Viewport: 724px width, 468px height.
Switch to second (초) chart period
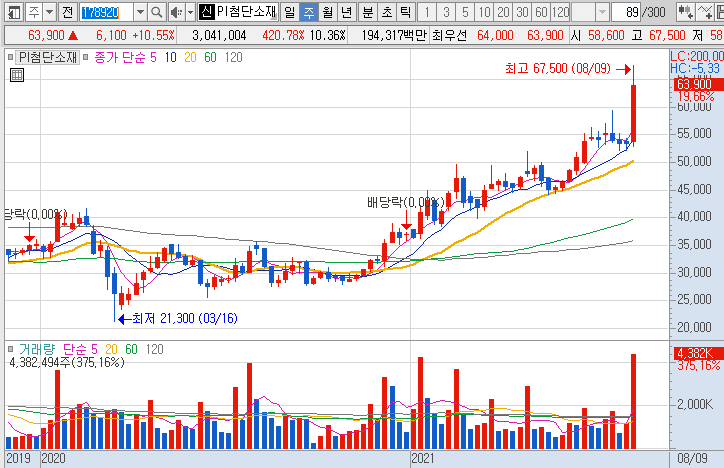tap(386, 12)
